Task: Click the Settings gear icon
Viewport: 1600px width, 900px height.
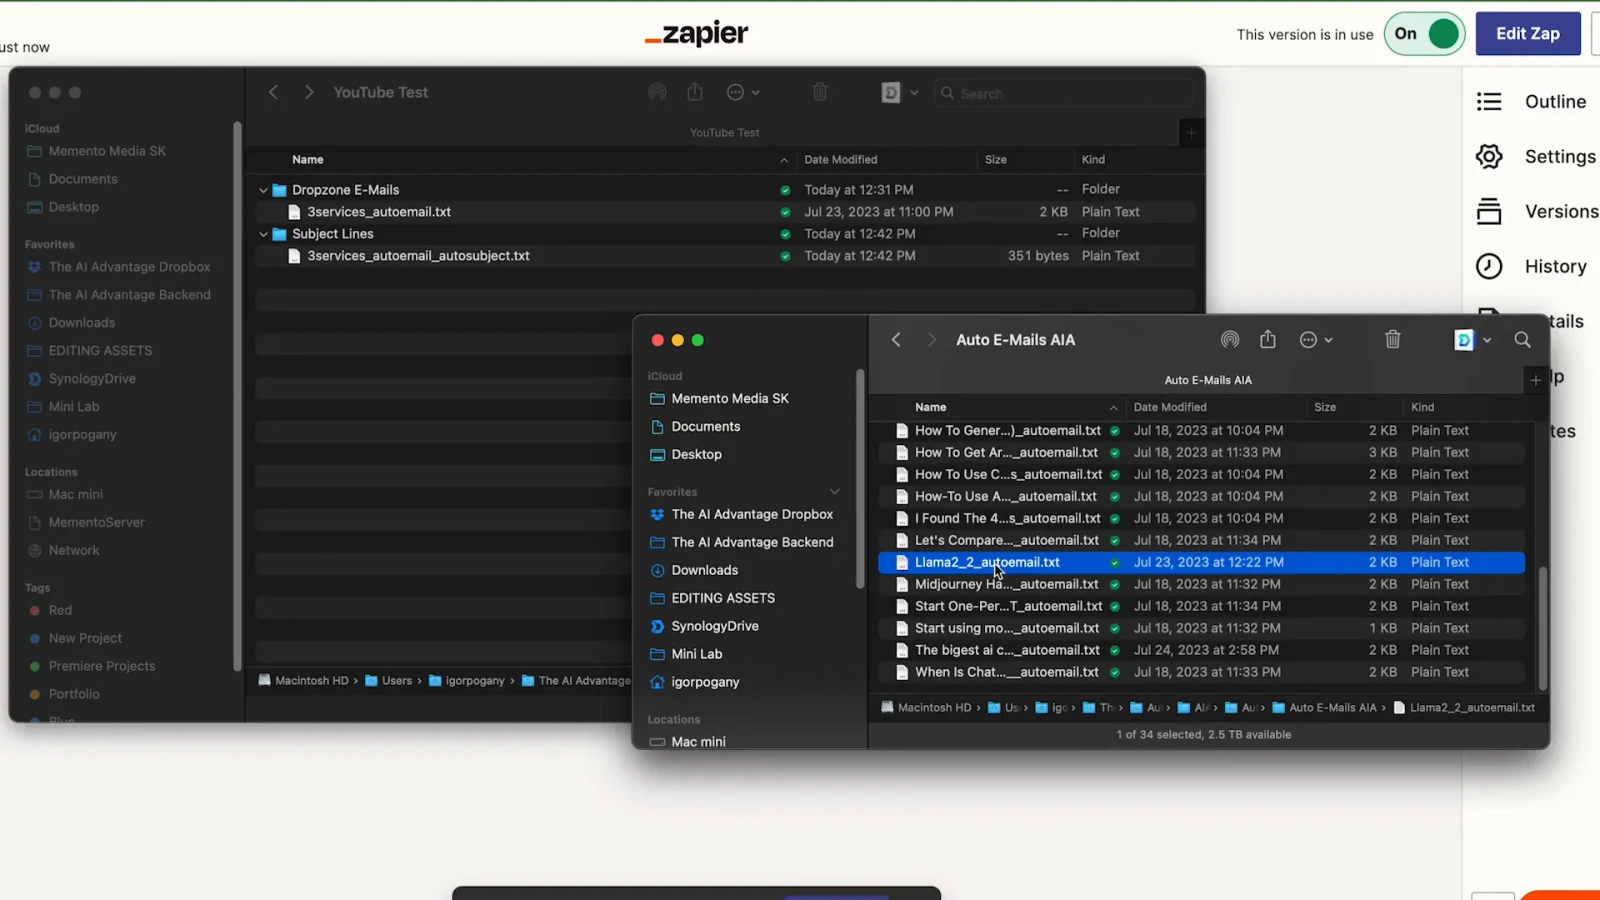Action: 1489,157
